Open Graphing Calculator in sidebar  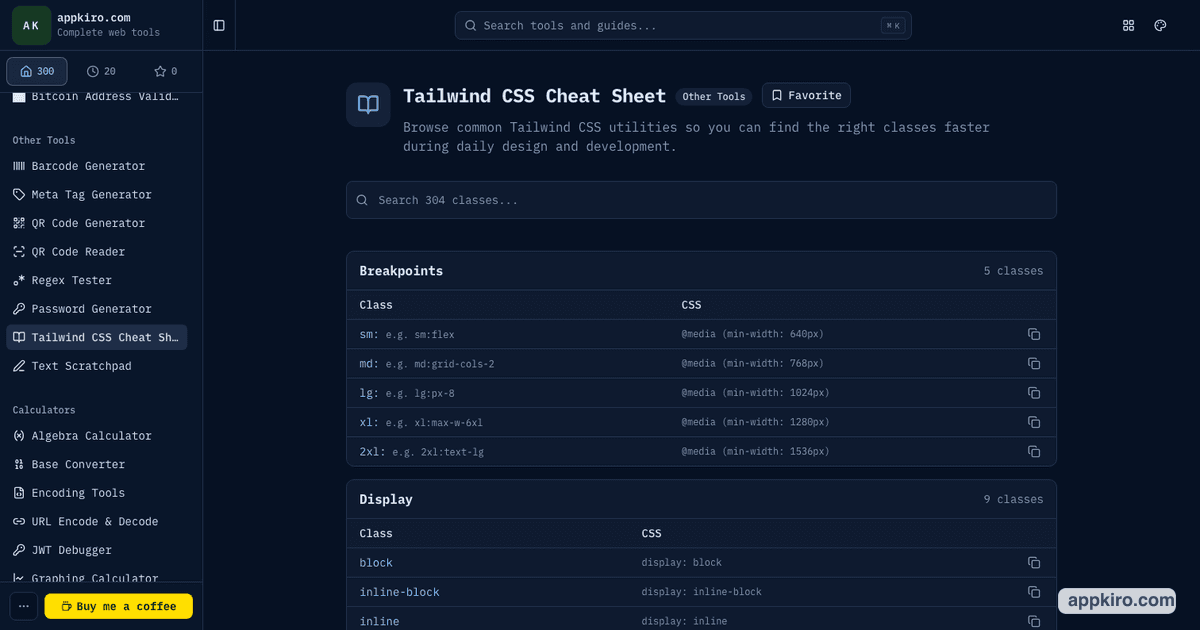pos(97,578)
